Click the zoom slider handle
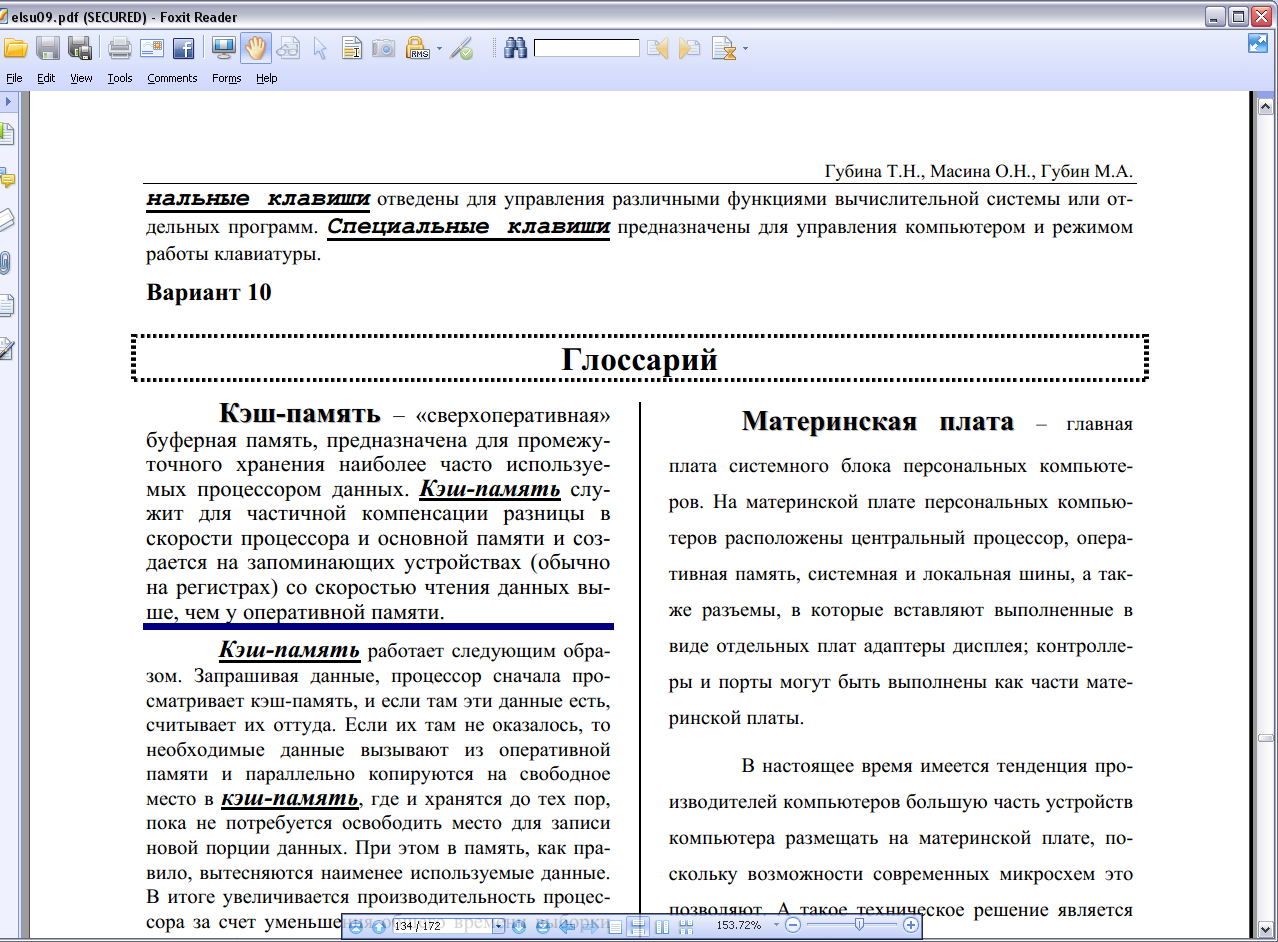 click(858, 925)
